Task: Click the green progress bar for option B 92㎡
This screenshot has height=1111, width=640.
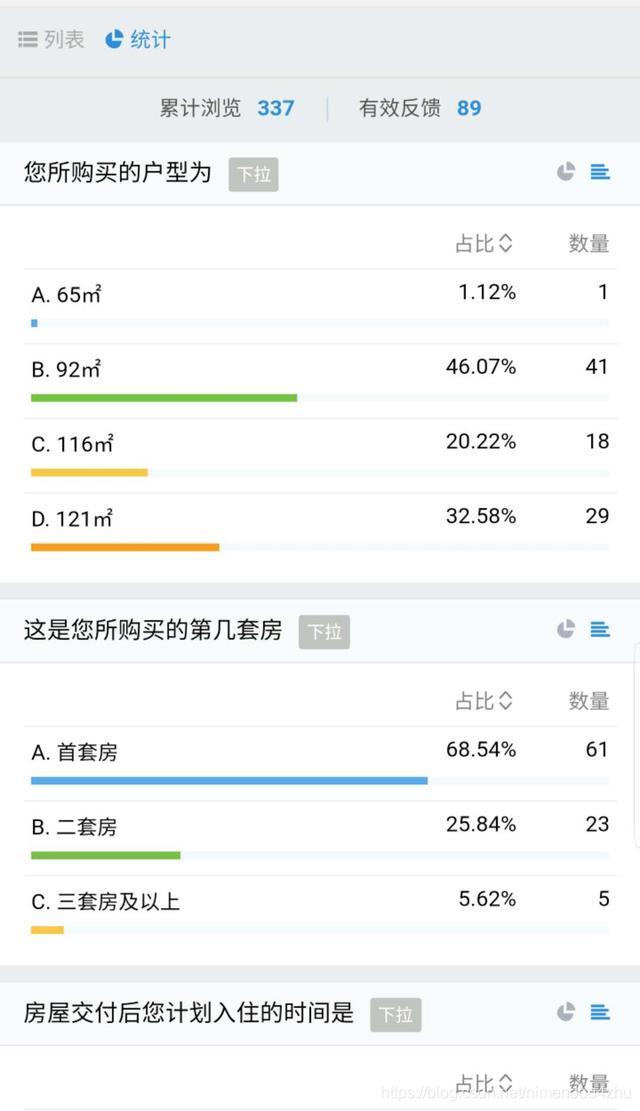Action: click(164, 397)
